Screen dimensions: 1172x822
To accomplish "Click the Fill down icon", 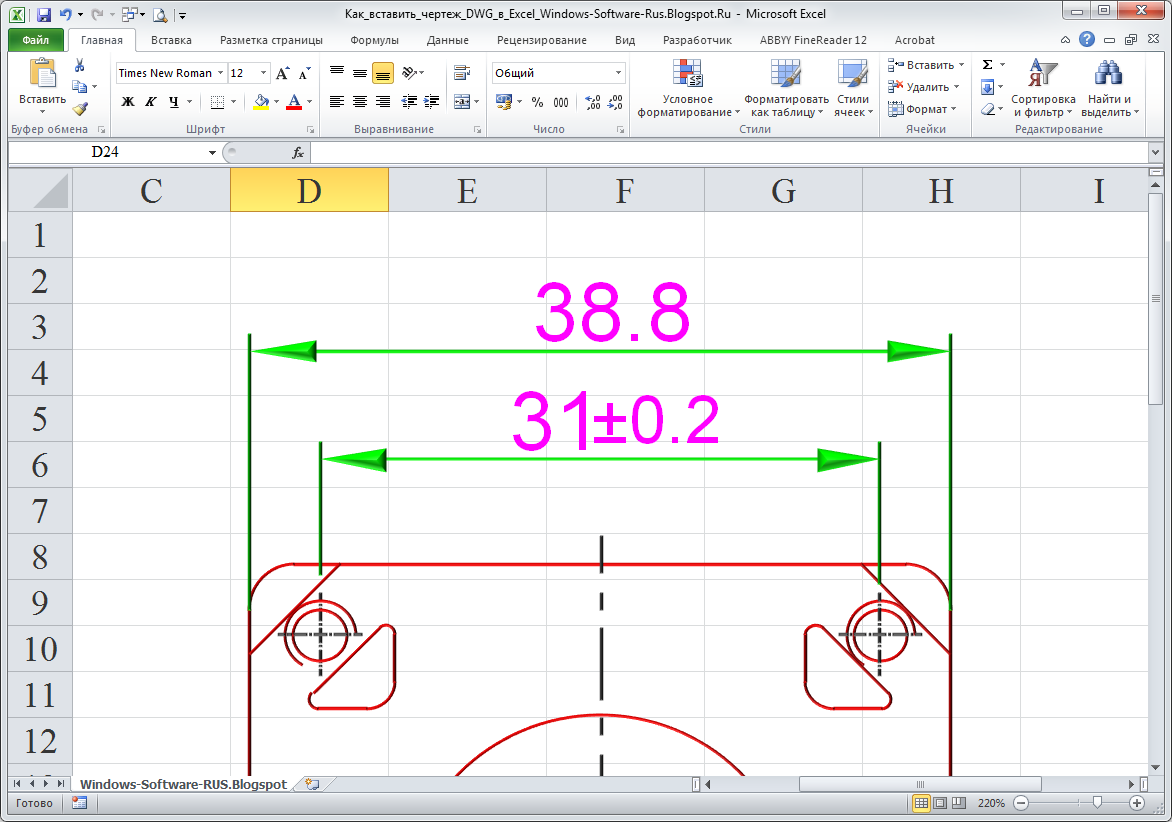I will (x=987, y=87).
